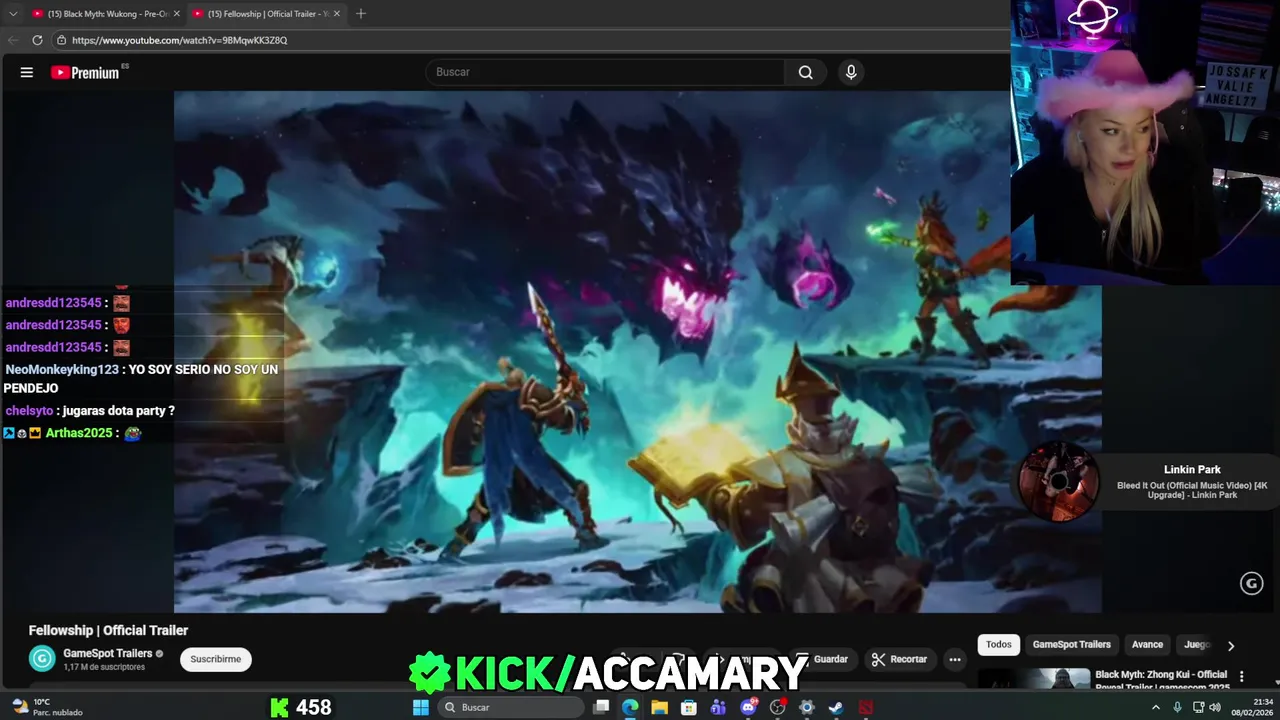Screen dimensions: 1280x720
Task: Open options menu for Zhong Kui recommendation
Action: coord(1242,677)
